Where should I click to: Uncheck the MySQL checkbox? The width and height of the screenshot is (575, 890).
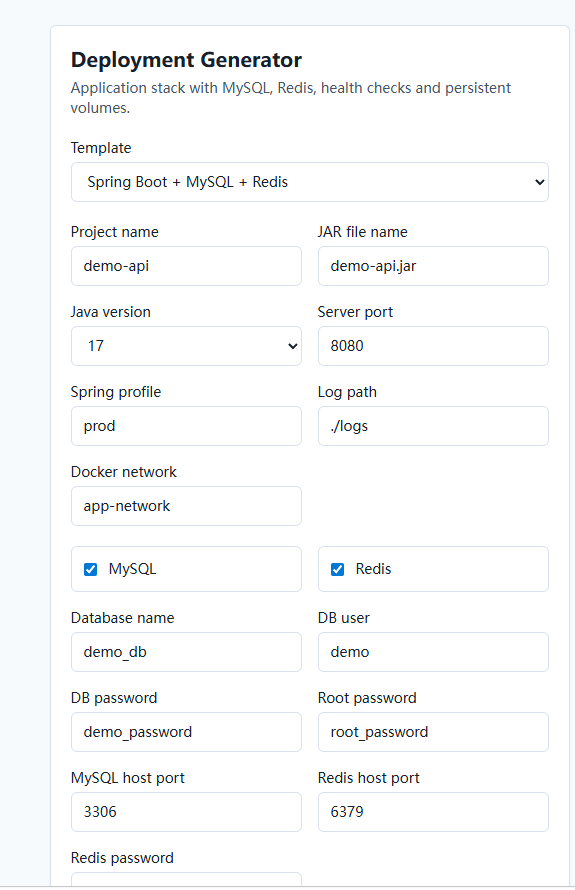[90, 569]
